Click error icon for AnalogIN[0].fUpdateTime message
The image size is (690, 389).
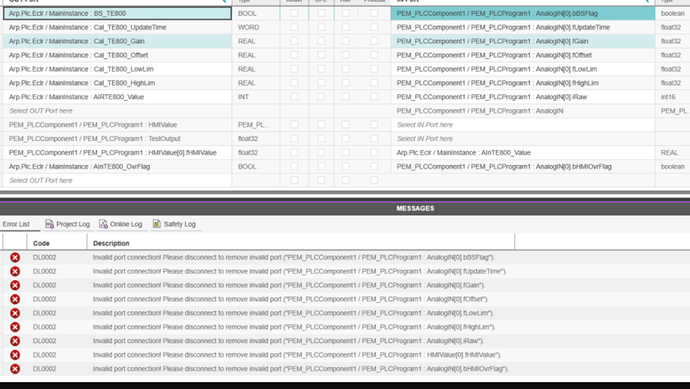coord(15,272)
